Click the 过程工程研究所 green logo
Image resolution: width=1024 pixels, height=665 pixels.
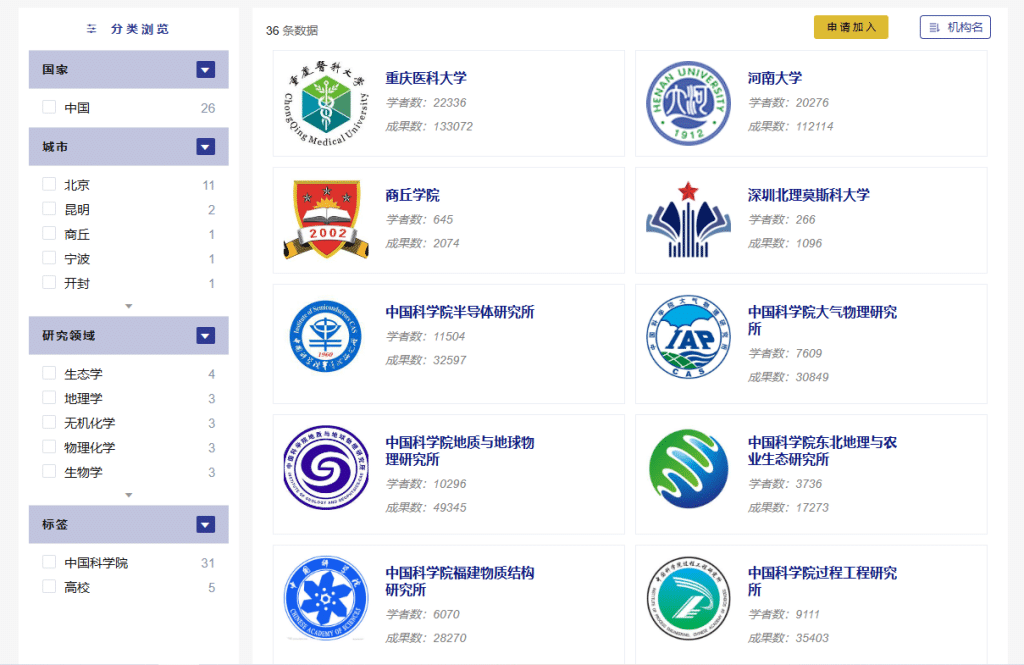coord(688,598)
